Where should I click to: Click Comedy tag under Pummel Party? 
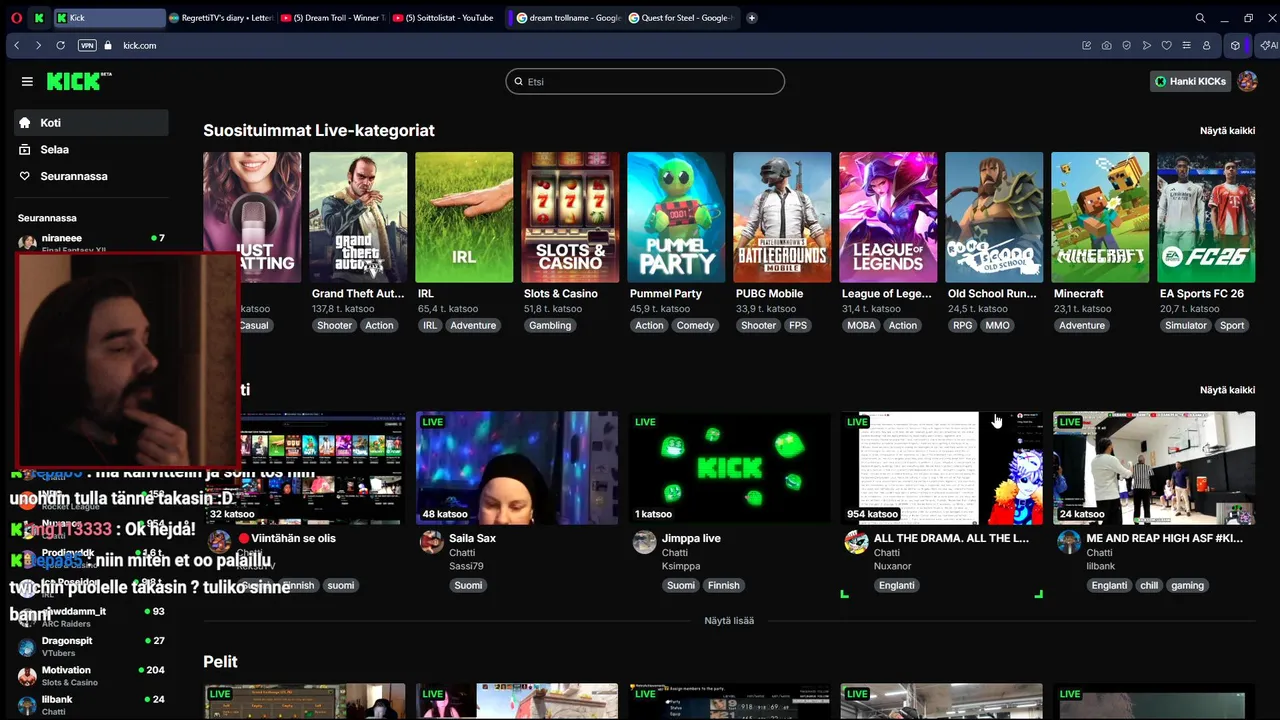click(695, 326)
